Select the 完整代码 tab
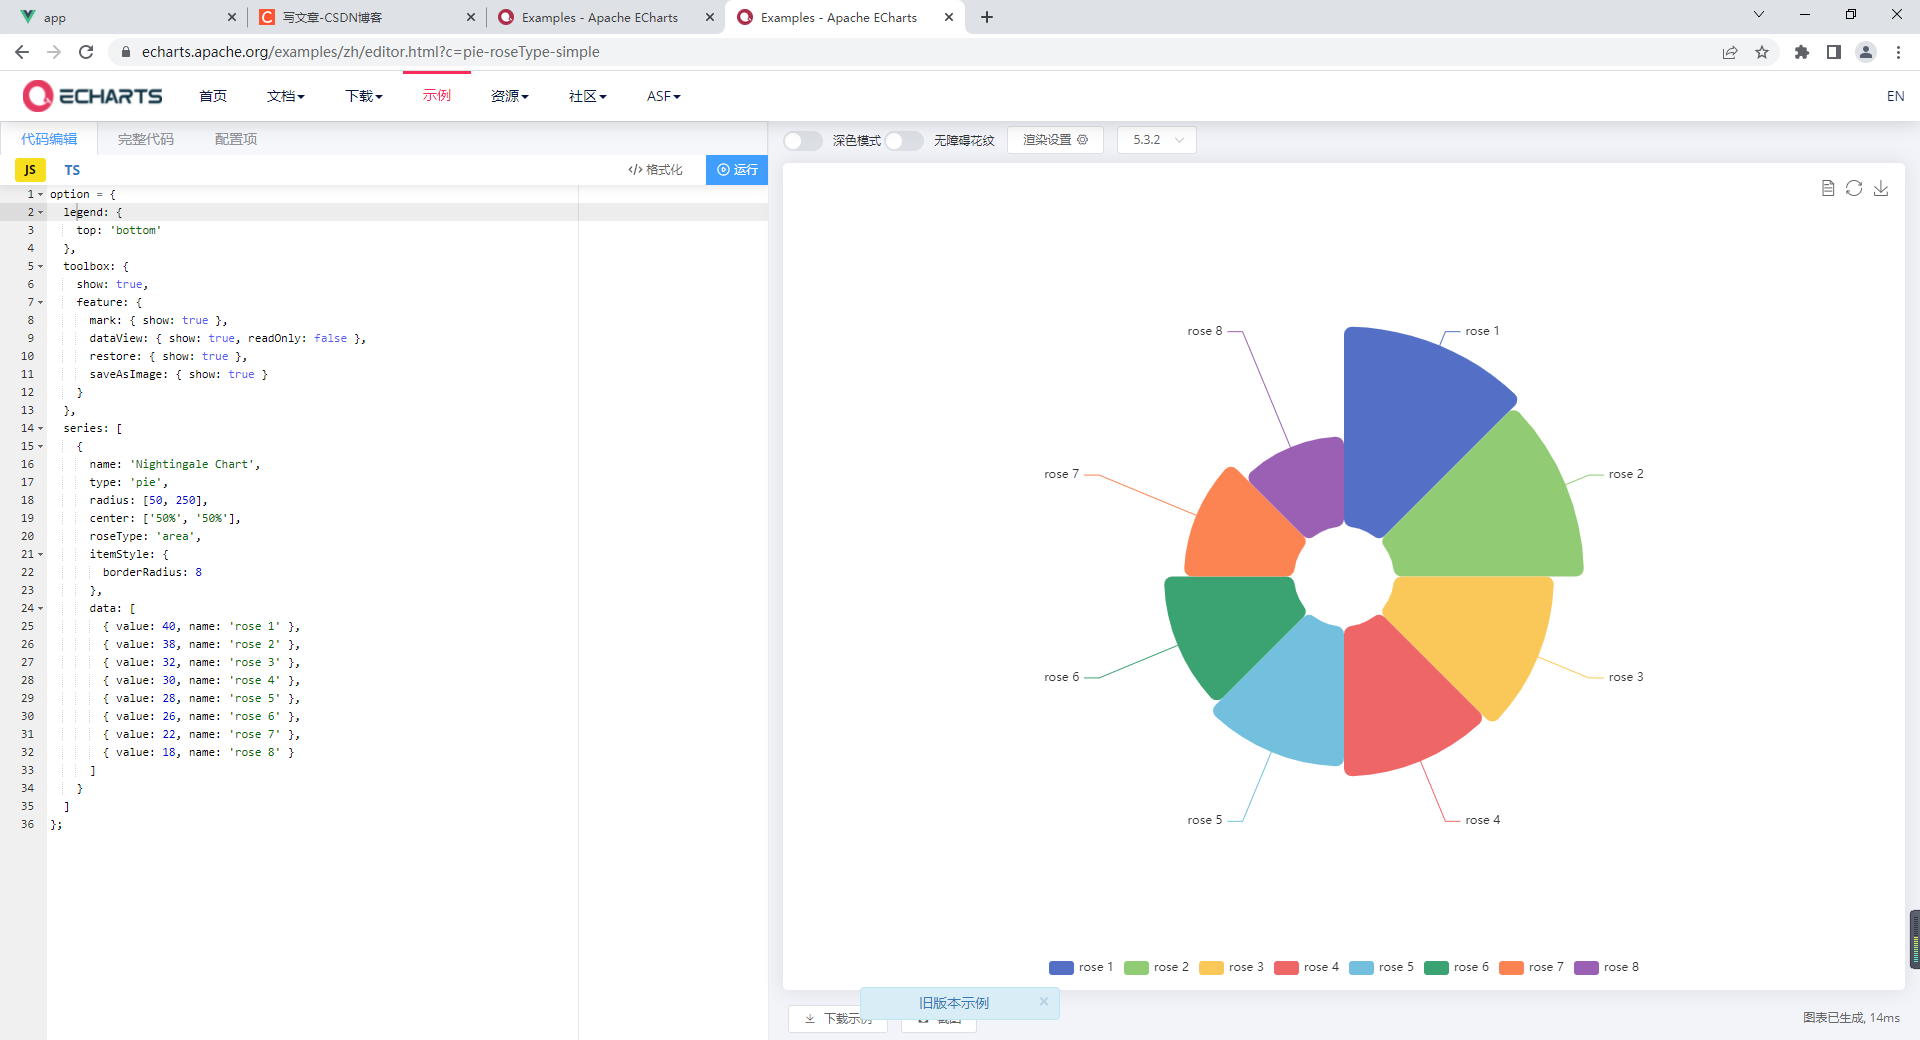 [x=146, y=139]
